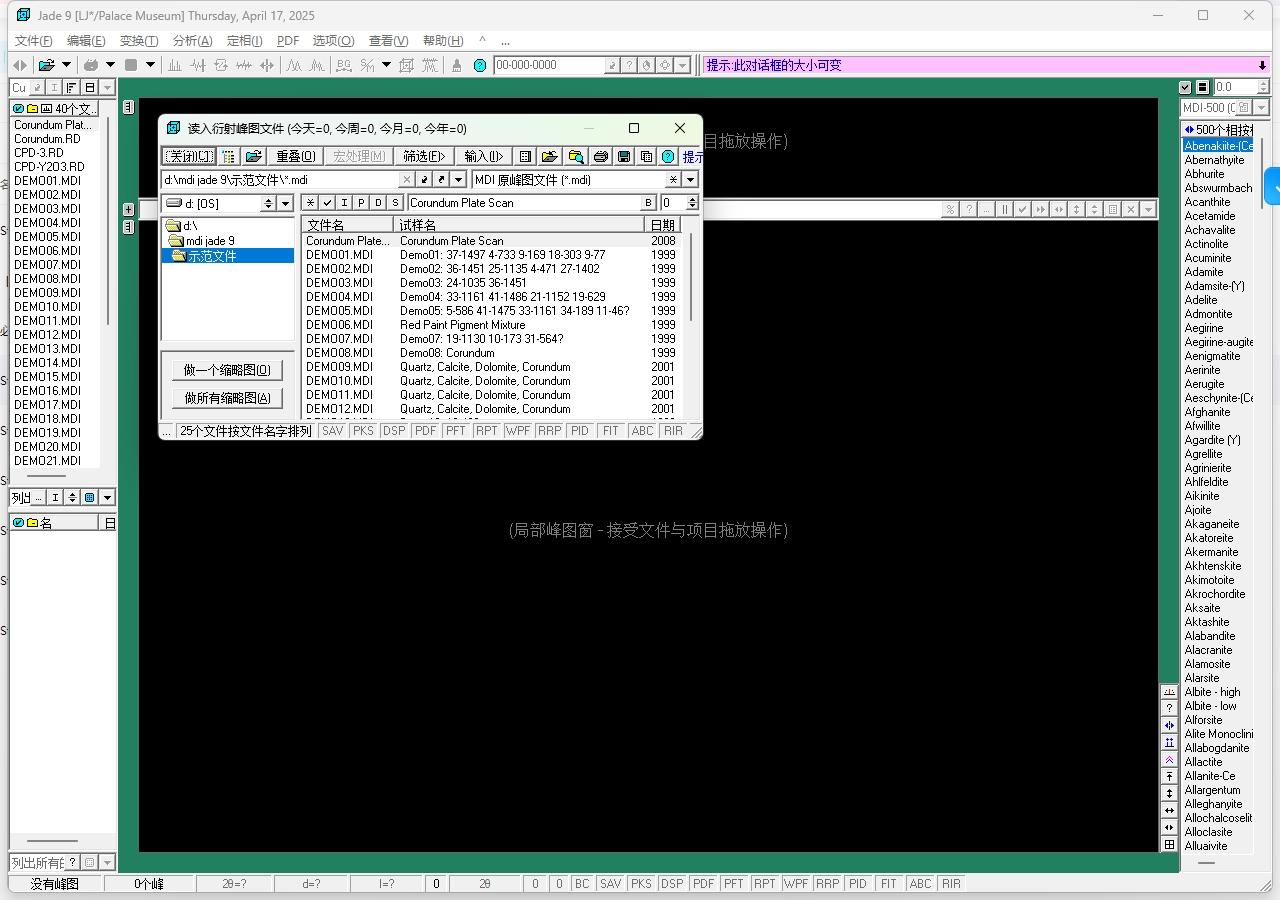Click the 重叠(O) button
The height and width of the screenshot is (900, 1280).
295,156
